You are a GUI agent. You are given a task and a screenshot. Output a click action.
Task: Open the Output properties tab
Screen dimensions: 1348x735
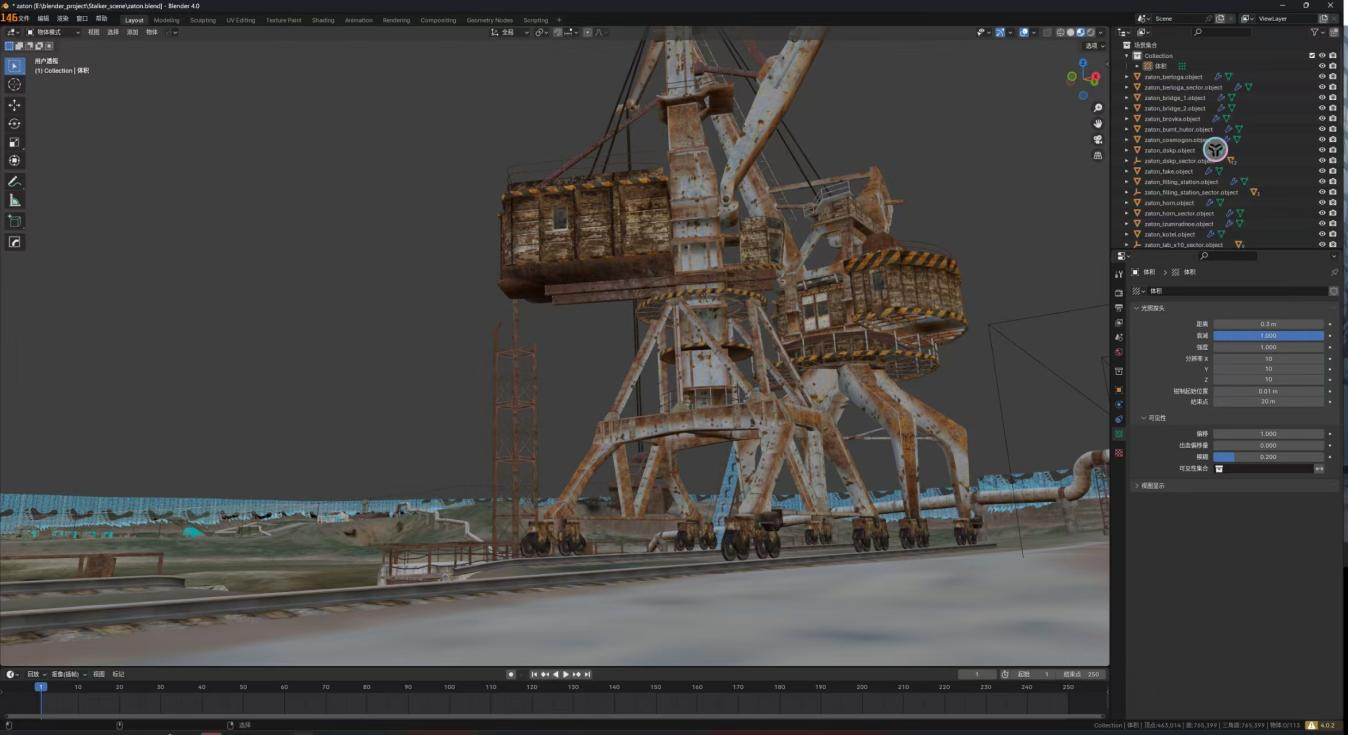click(1119, 308)
